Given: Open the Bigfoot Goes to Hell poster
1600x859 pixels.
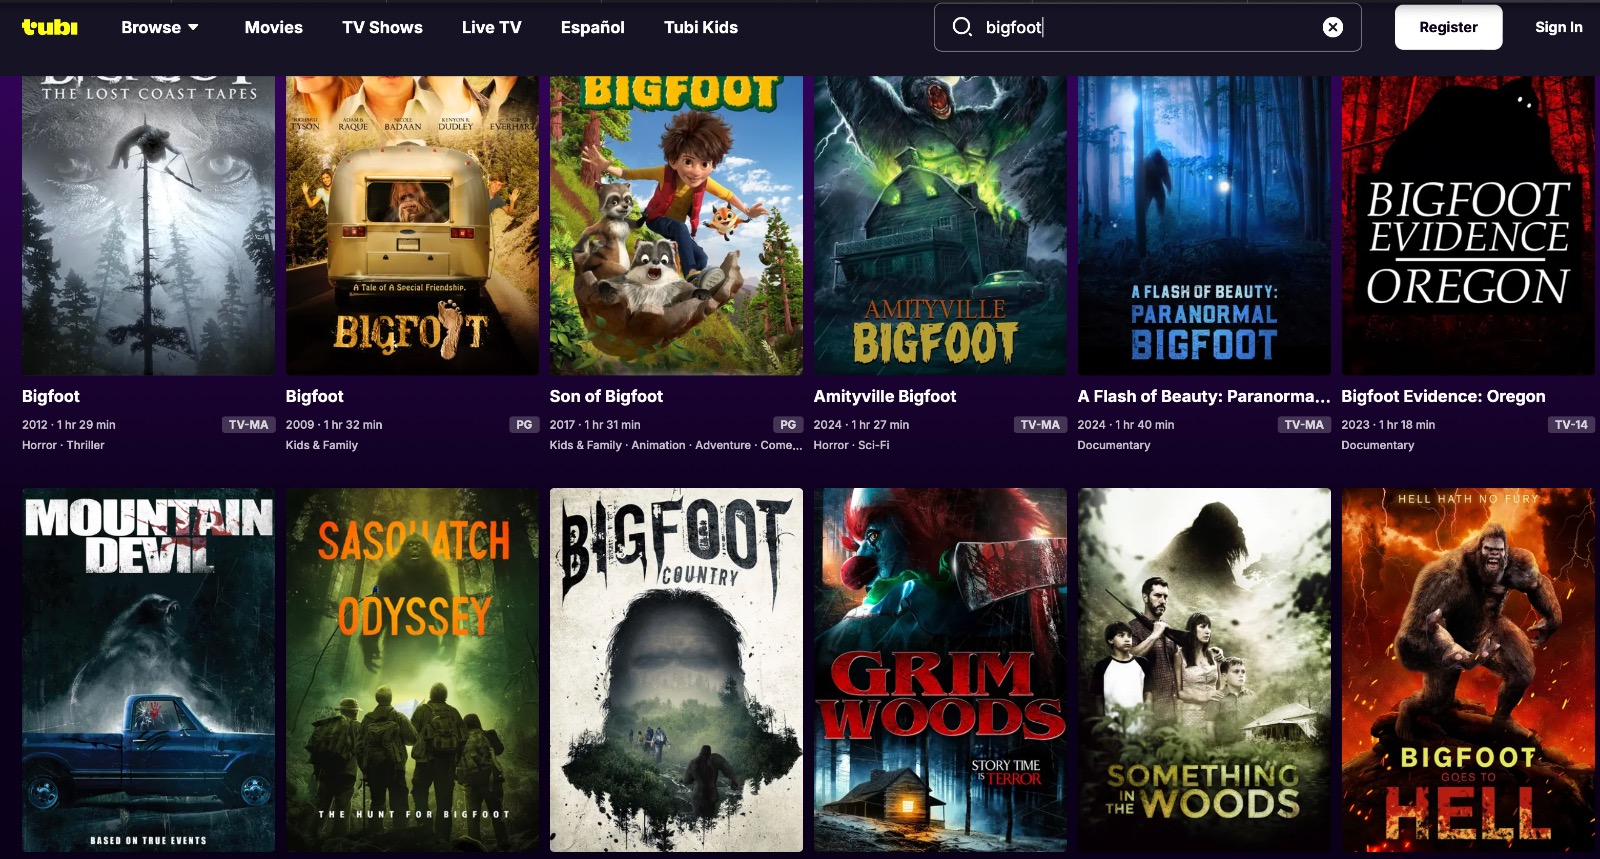Looking at the screenshot, I should point(1468,670).
